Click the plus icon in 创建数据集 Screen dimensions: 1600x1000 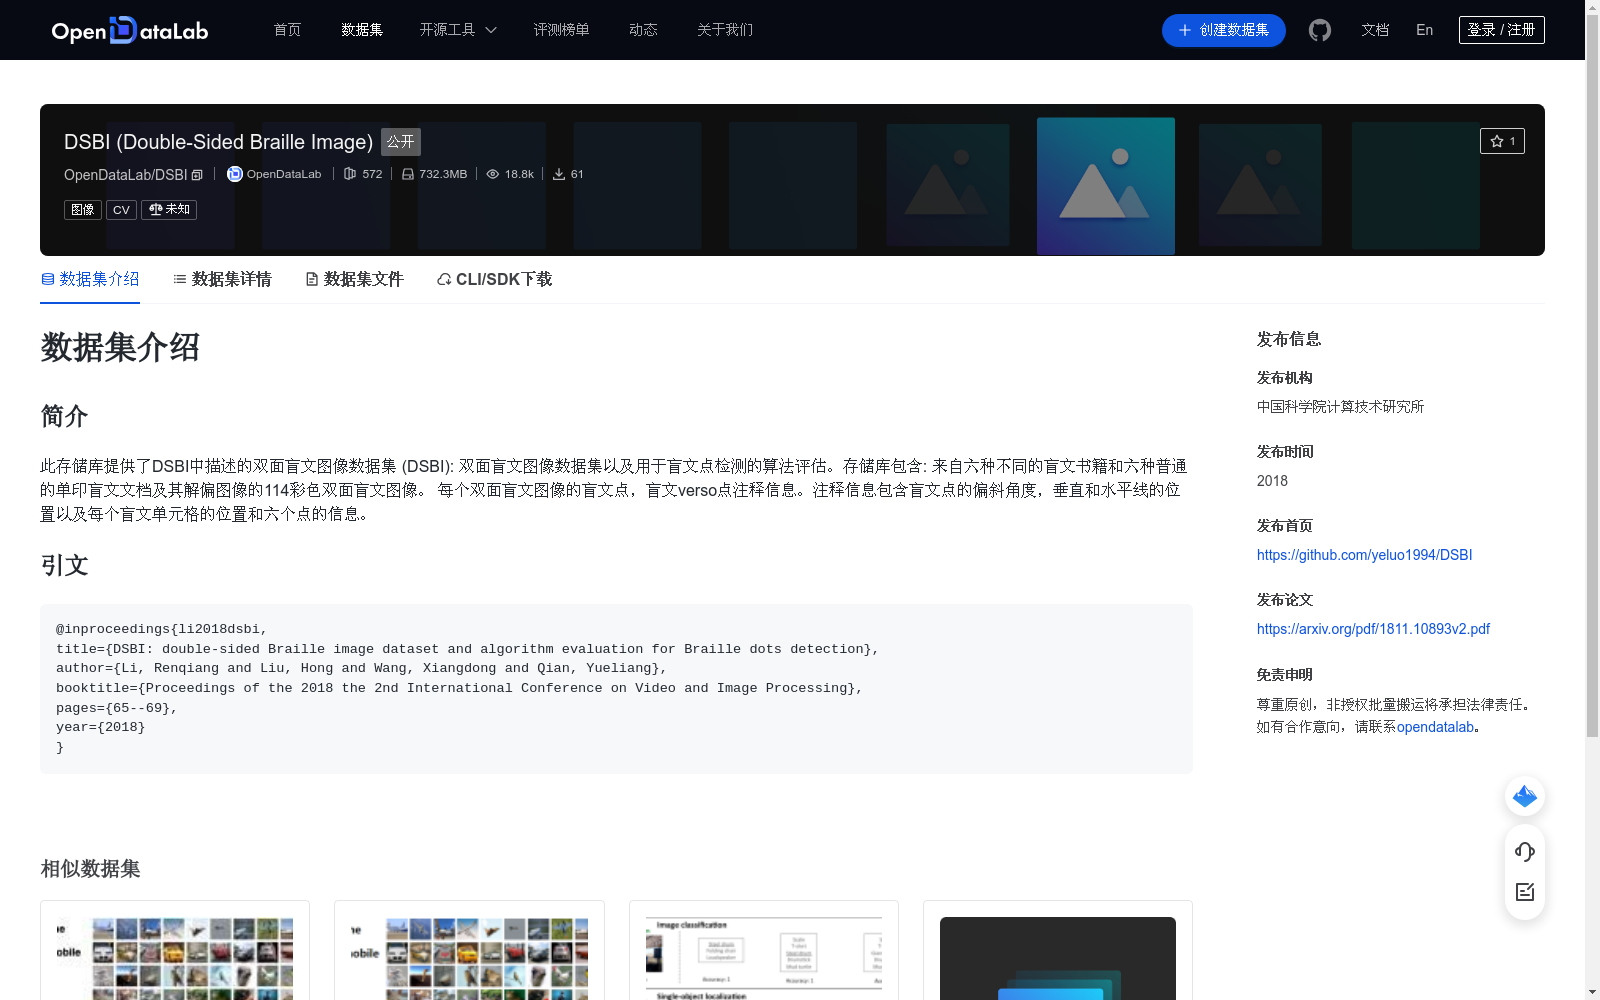(1185, 30)
